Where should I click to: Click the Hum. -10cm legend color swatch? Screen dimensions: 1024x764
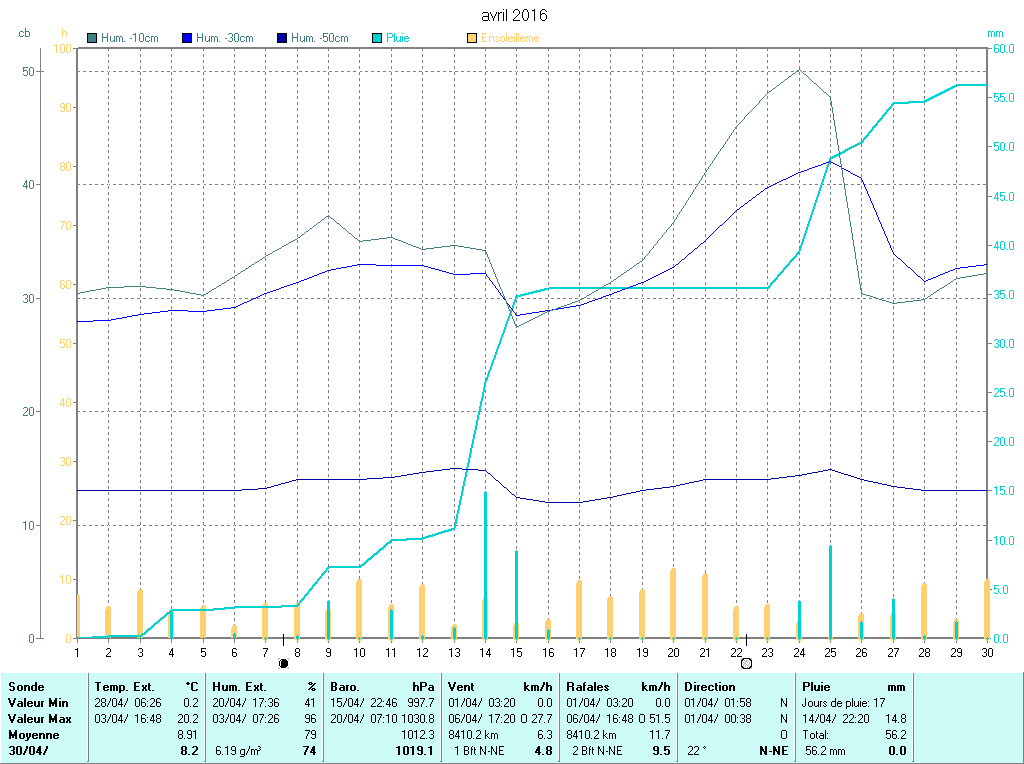[93, 38]
